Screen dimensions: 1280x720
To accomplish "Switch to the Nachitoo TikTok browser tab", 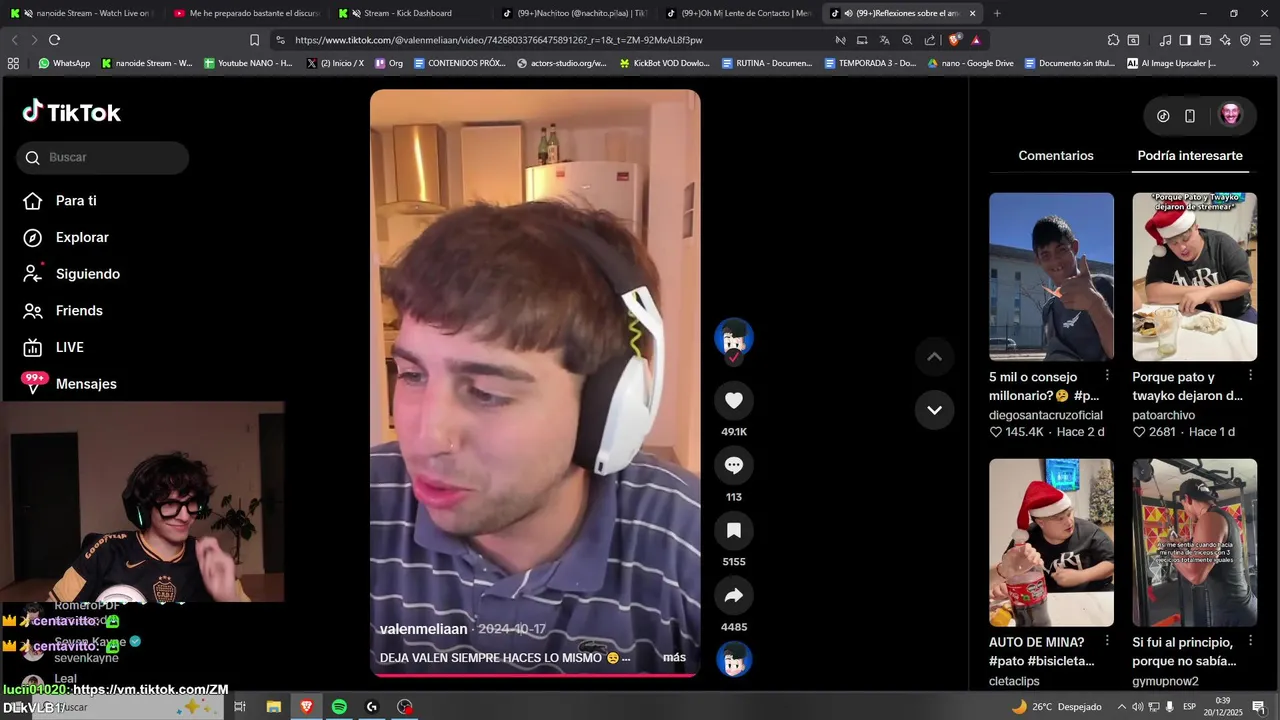I will point(574,13).
